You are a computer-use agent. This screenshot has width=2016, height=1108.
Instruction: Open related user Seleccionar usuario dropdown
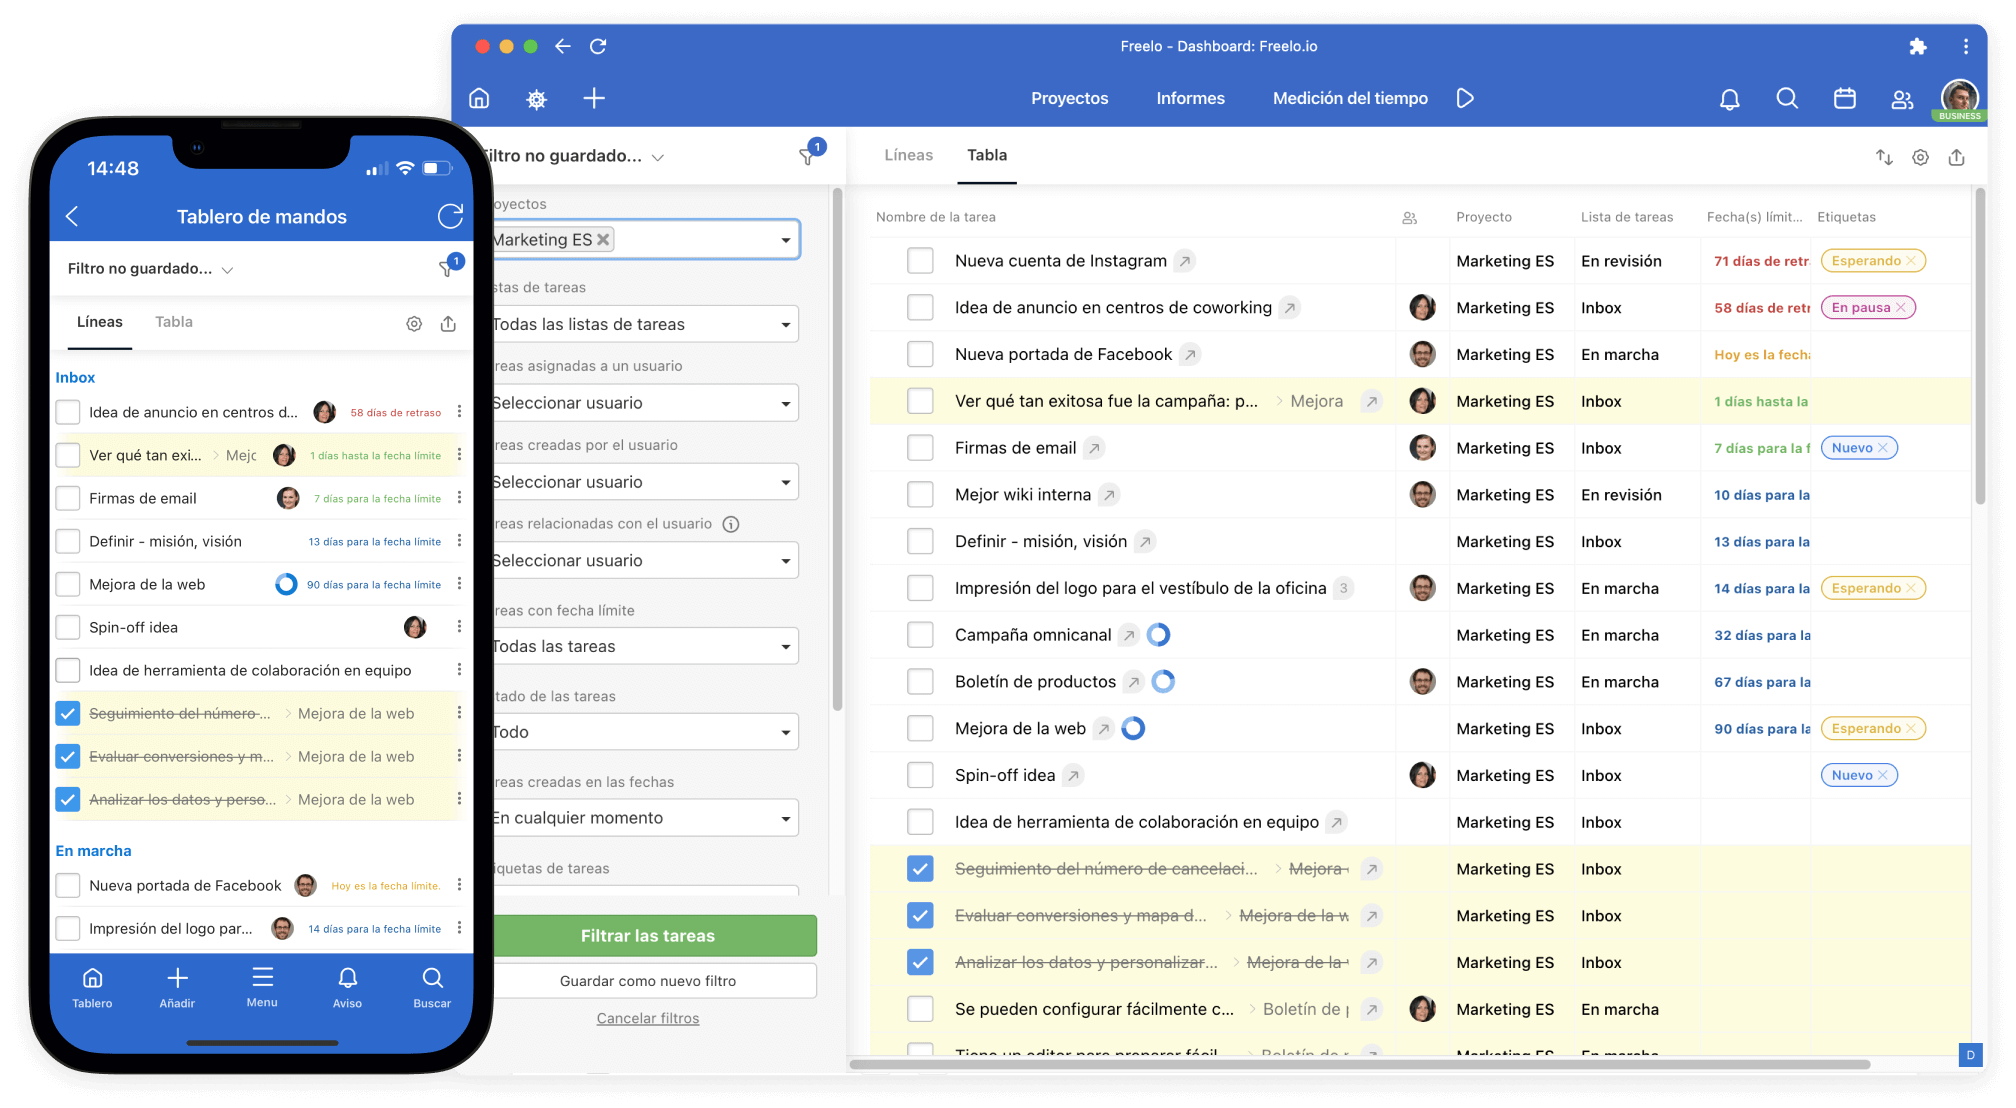(645, 561)
